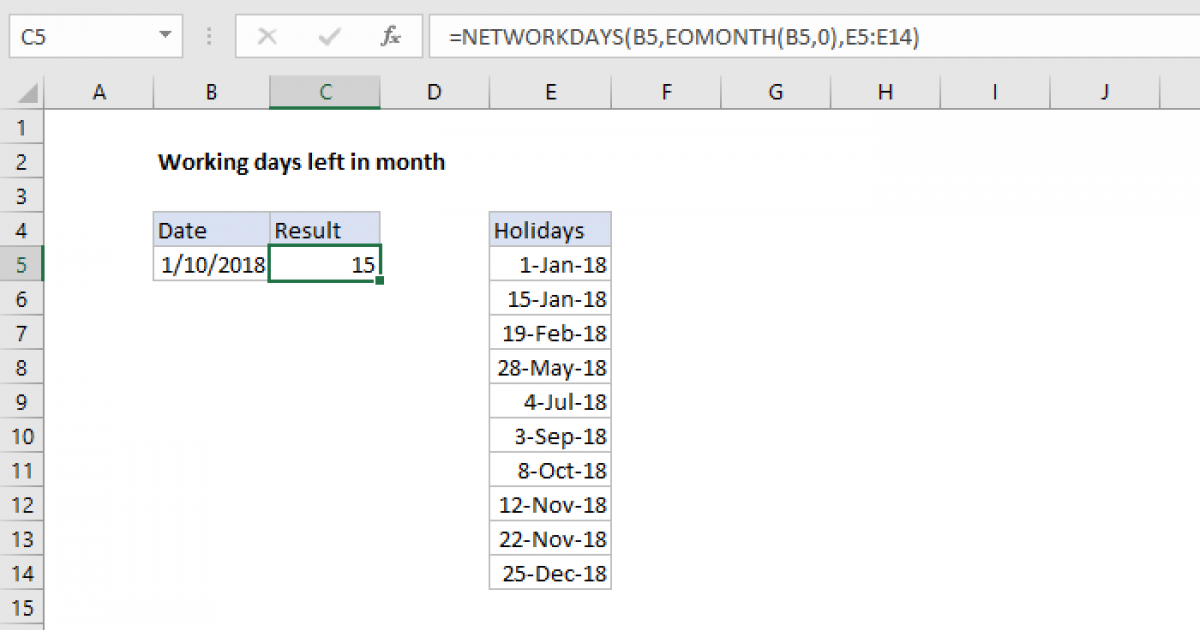1200x630 pixels.
Task: Click the cancel formula X icon
Action: coord(267,37)
